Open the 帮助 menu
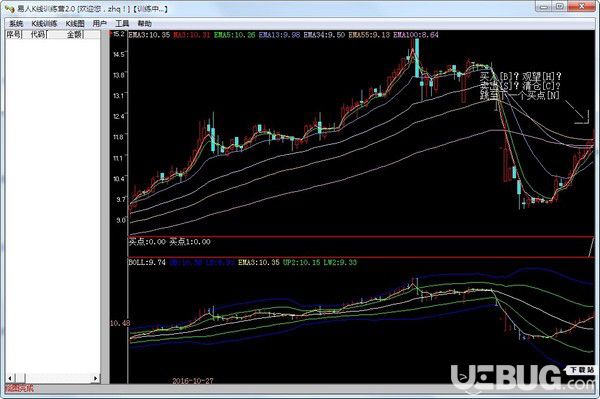Viewport: 600px width, 399px height. [145, 23]
